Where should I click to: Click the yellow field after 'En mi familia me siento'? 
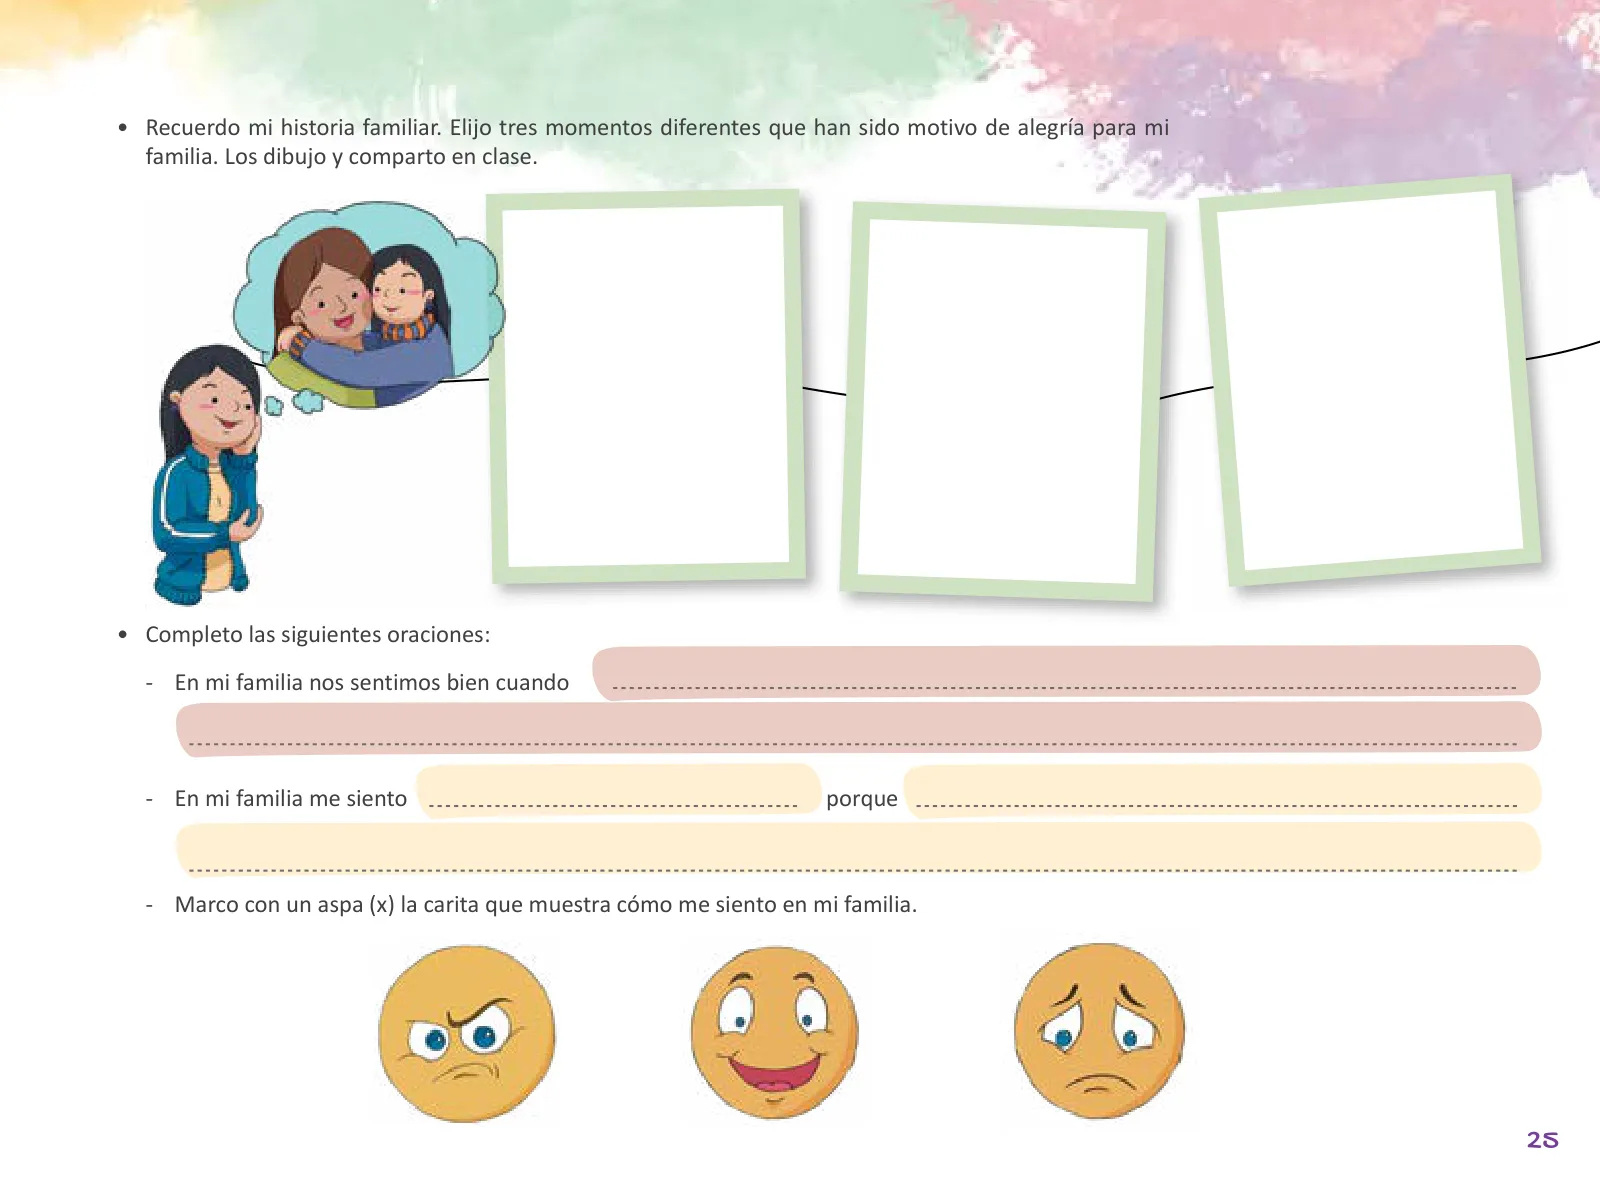pos(618,790)
